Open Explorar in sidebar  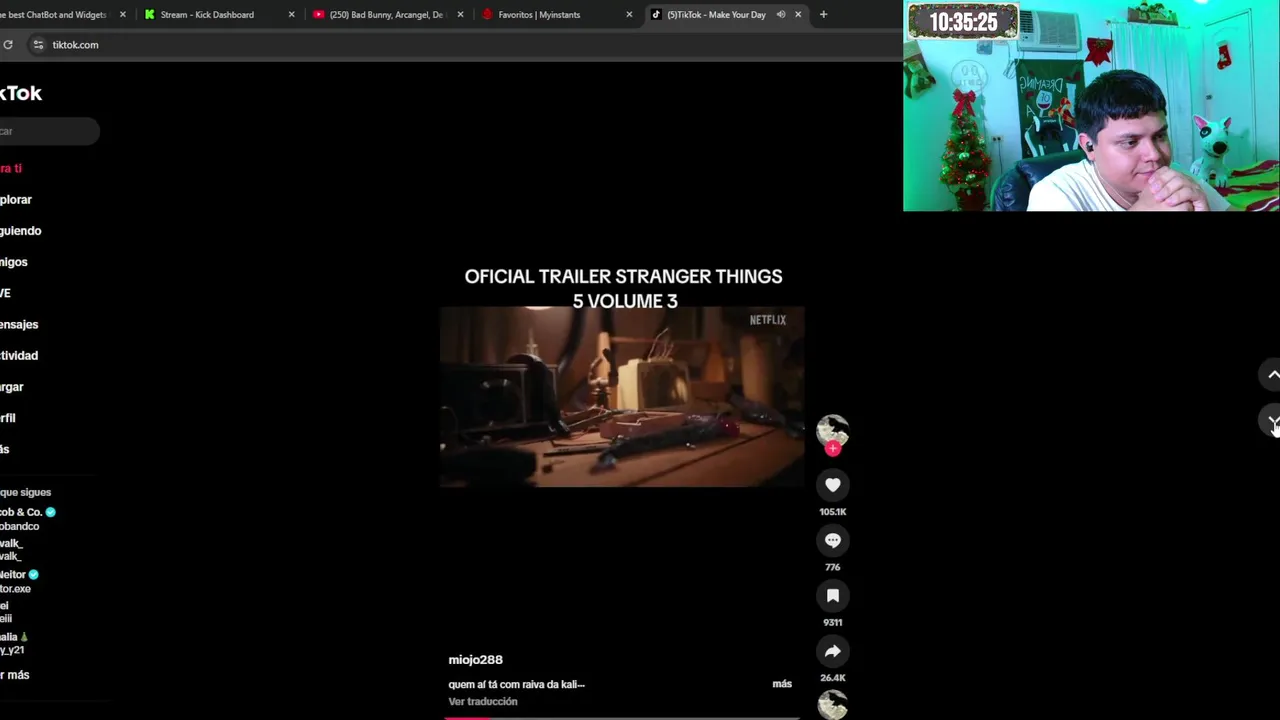16,199
